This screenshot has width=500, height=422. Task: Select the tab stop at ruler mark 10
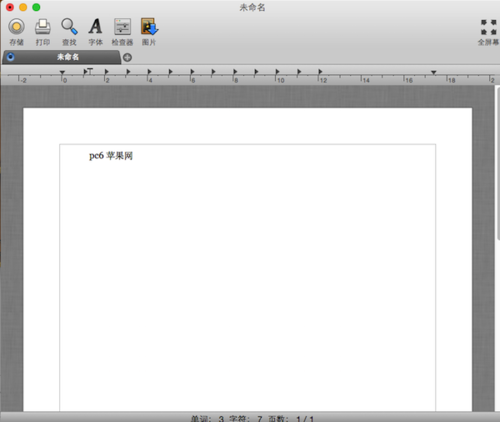tap(277, 72)
